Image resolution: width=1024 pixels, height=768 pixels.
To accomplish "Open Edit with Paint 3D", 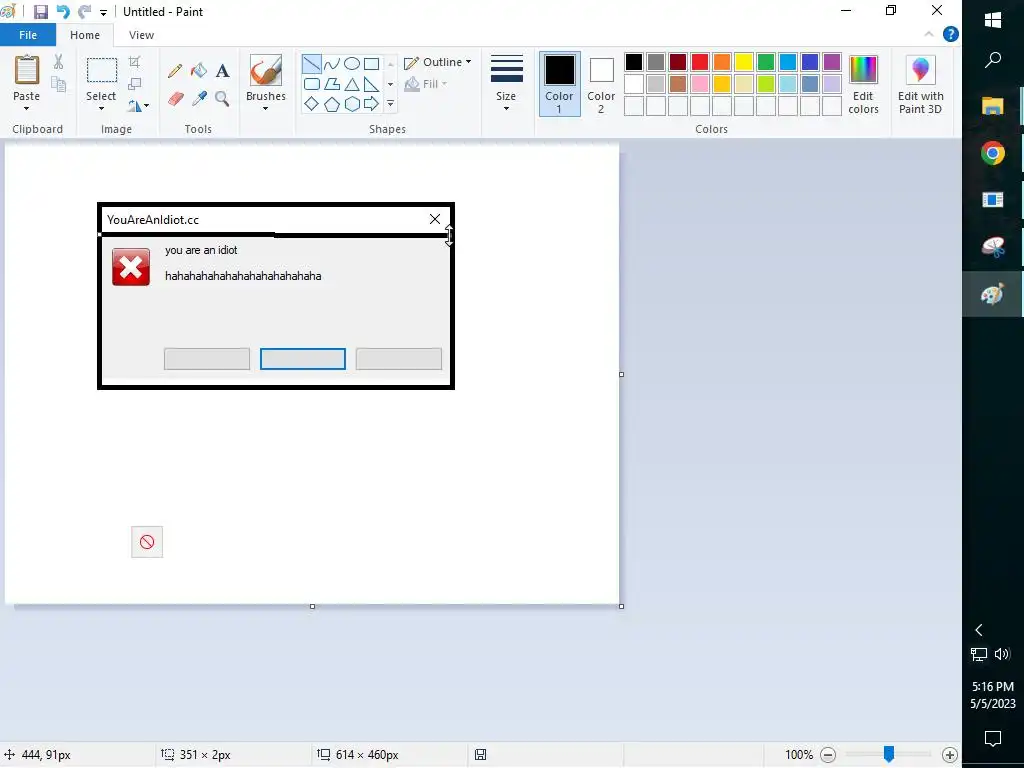I will point(920,85).
